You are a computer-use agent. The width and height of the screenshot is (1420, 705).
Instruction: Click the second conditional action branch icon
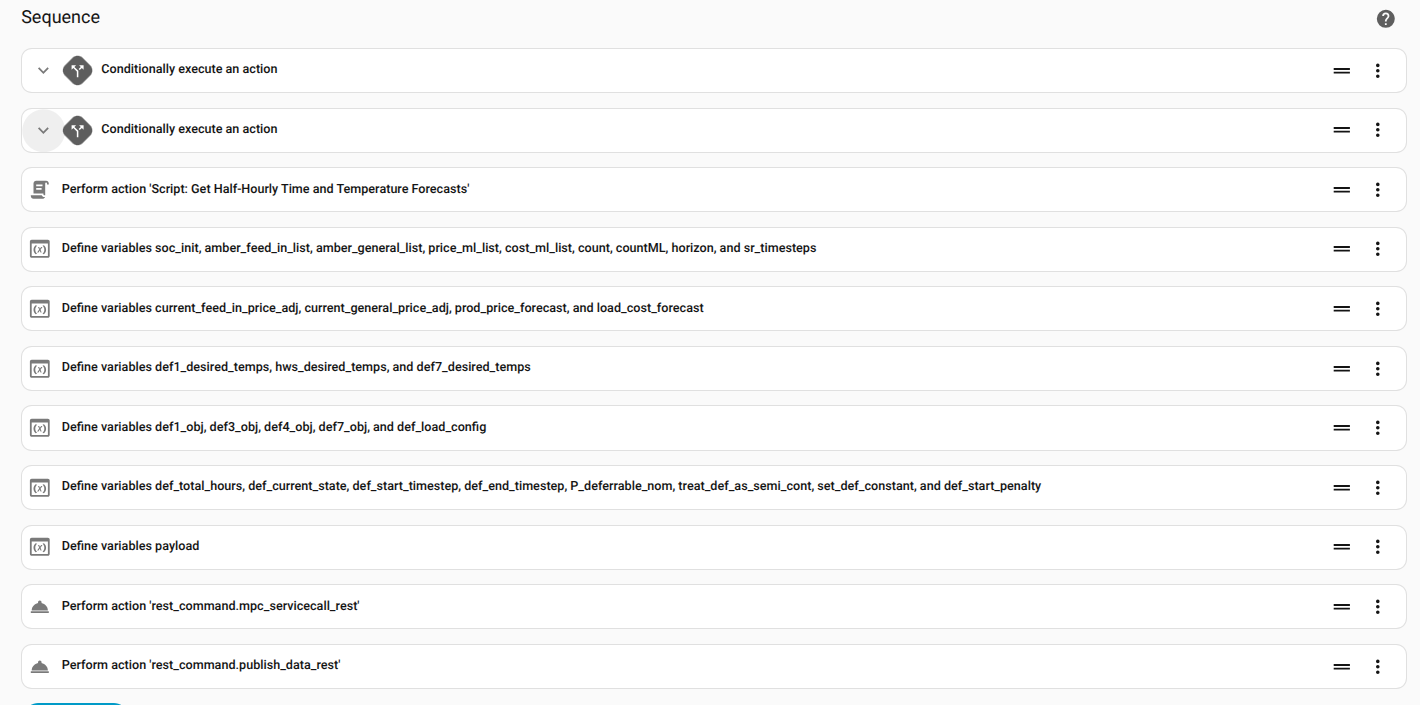click(77, 130)
